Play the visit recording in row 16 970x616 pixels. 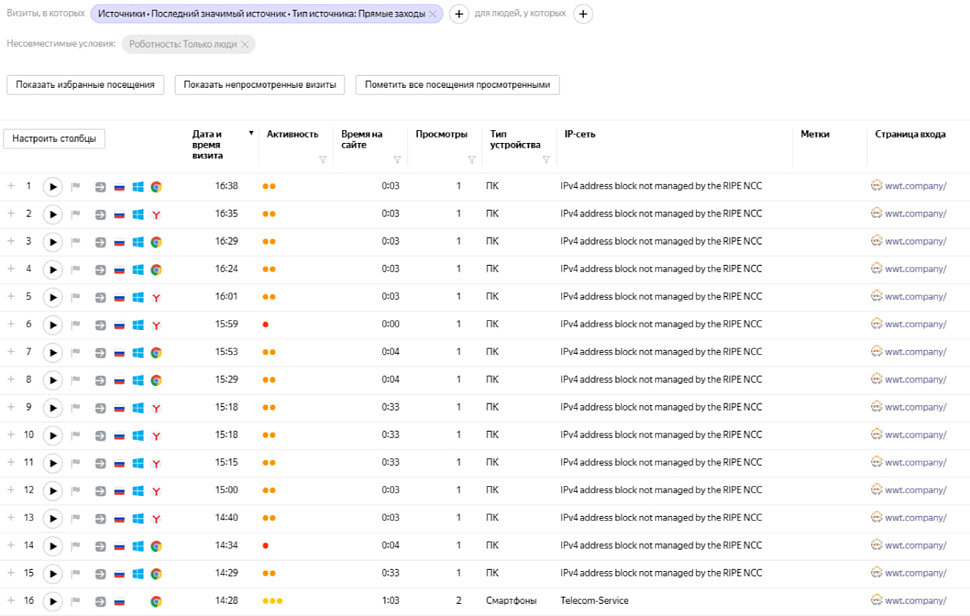(x=53, y=601)
